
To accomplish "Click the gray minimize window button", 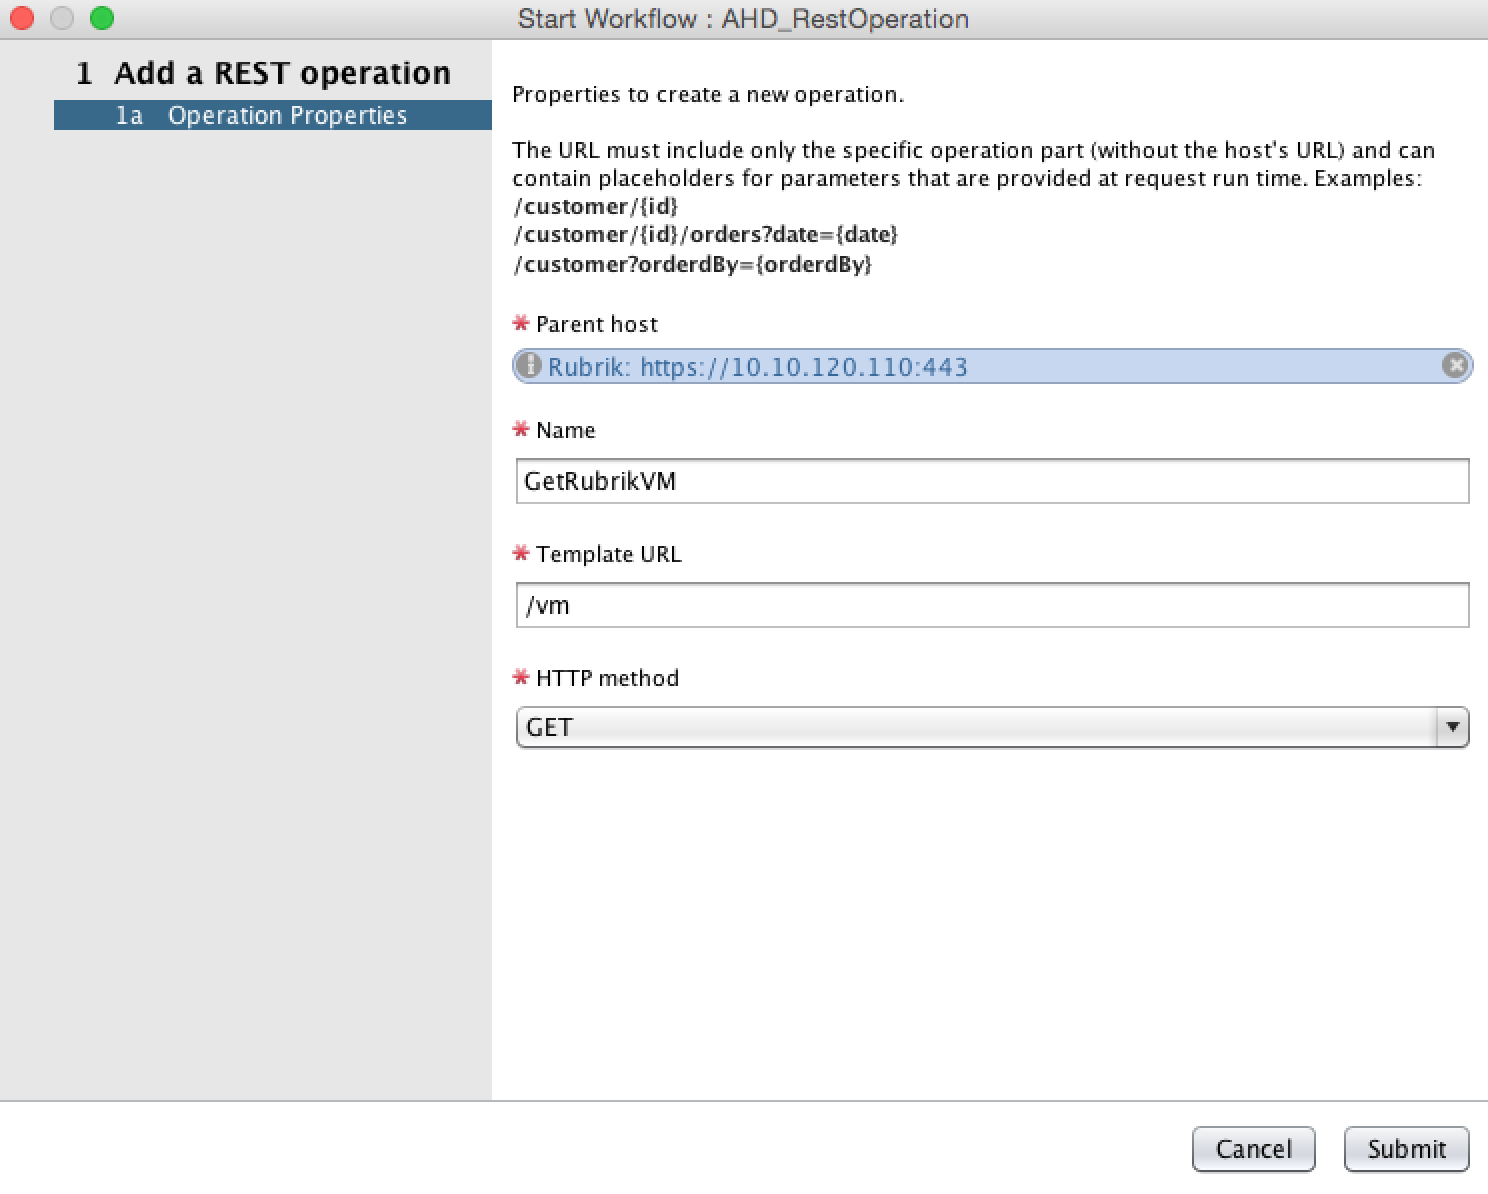I will point(62,18).
